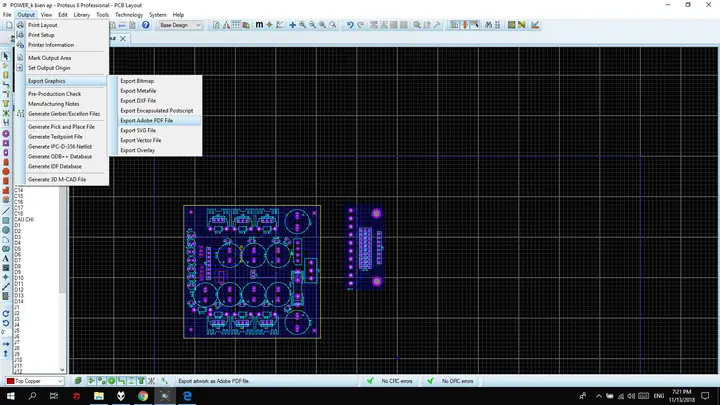Select component D10 in the list
The image size is (720, 405).
19,278
